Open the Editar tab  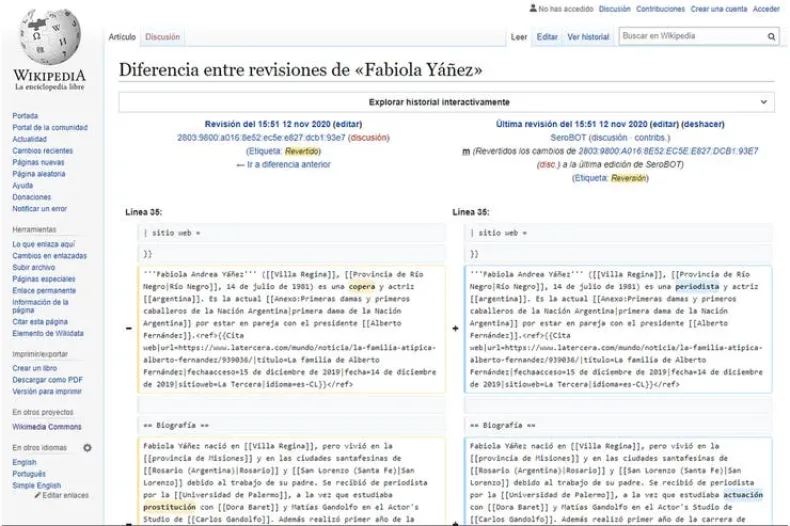click(547, 37)
